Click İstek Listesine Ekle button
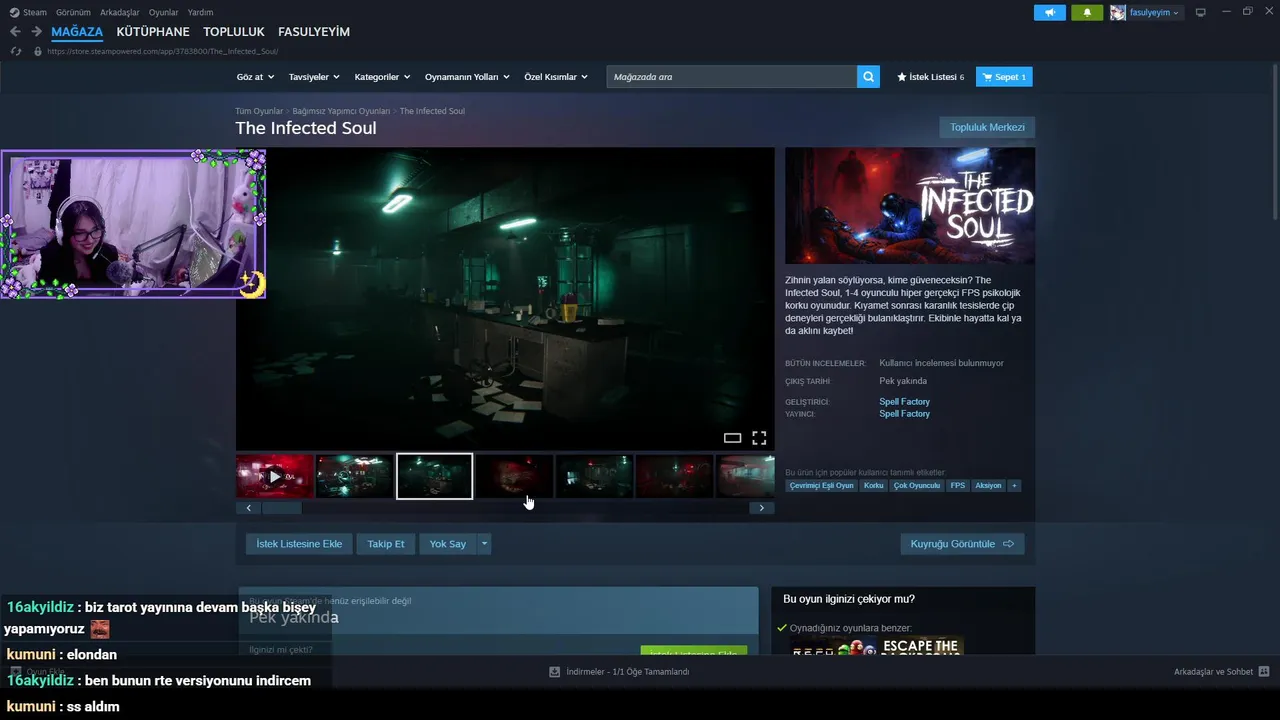Viewport: 1280px width, 720px height. click(x=299, y=544)
